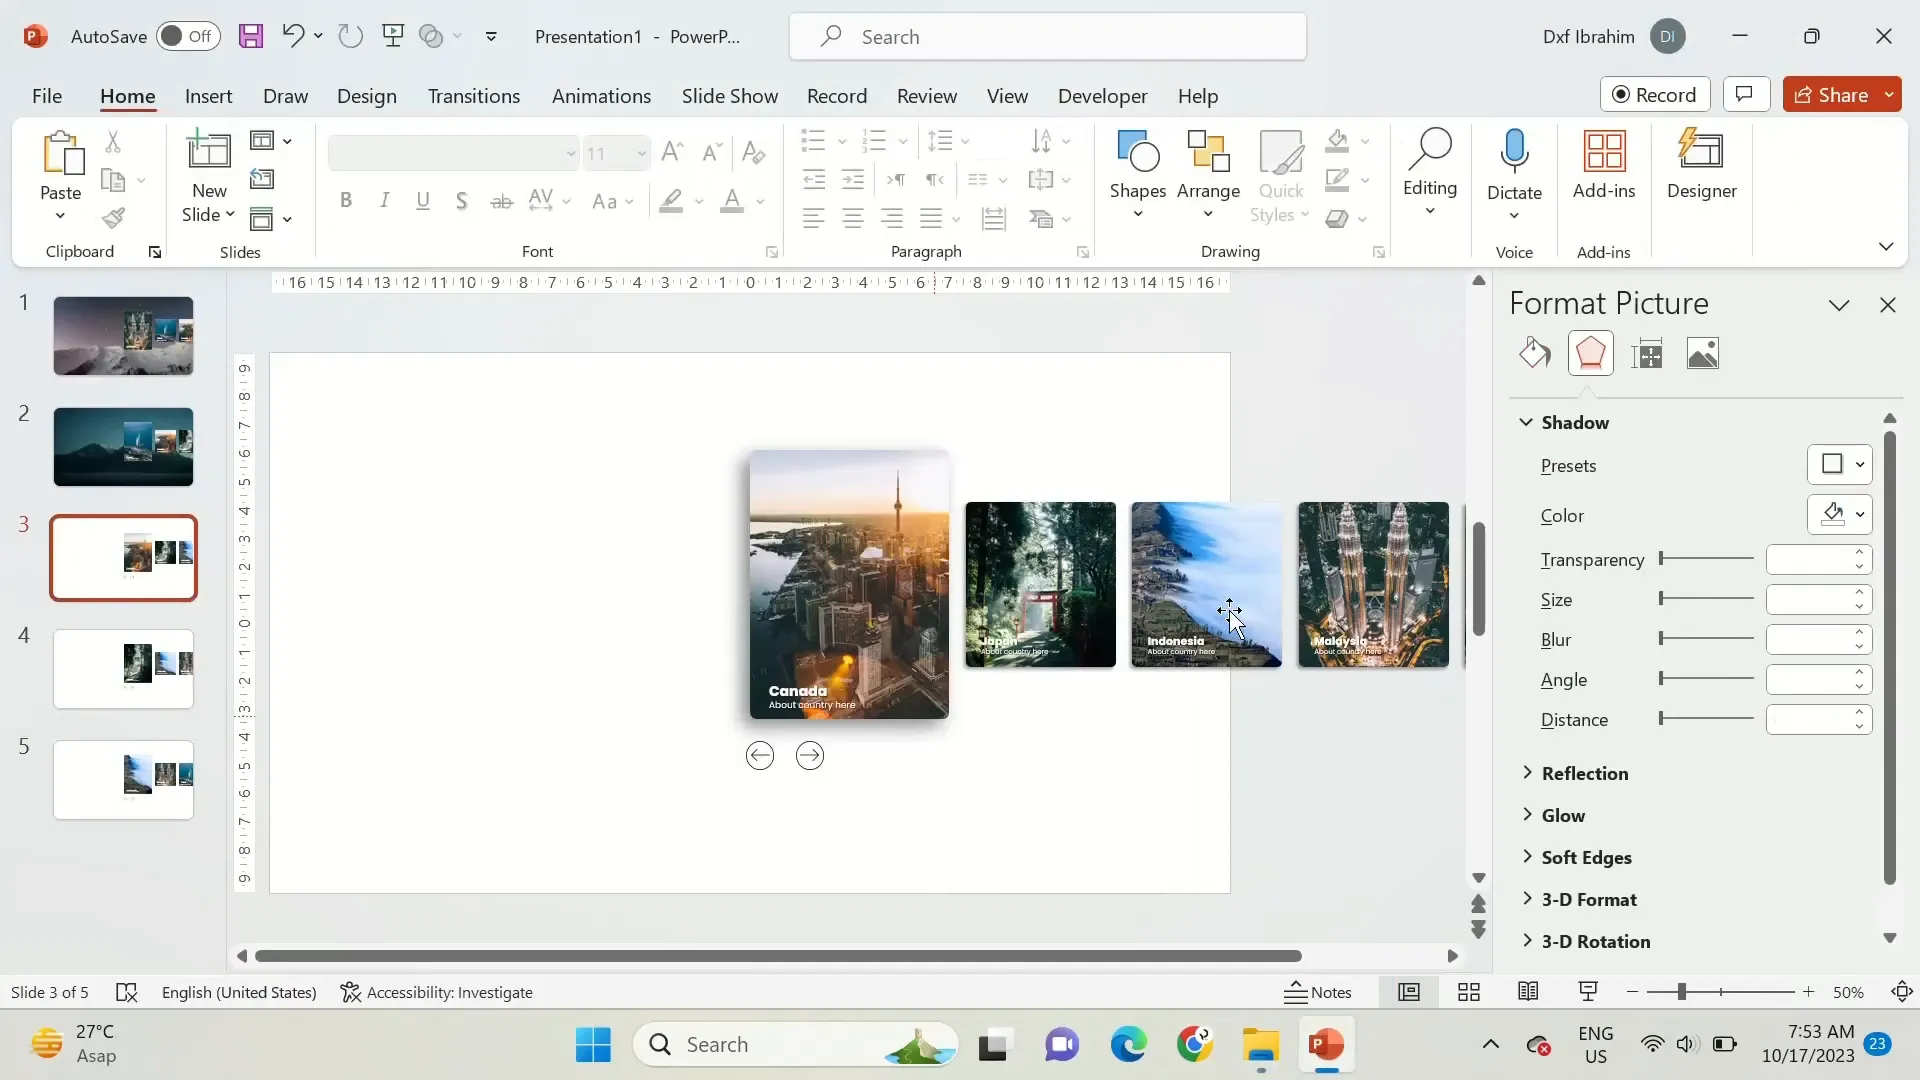Viewport: 1920px width, 1080px height.
Task: Click the Format Painter brush icon
Action: pos(114,217)
